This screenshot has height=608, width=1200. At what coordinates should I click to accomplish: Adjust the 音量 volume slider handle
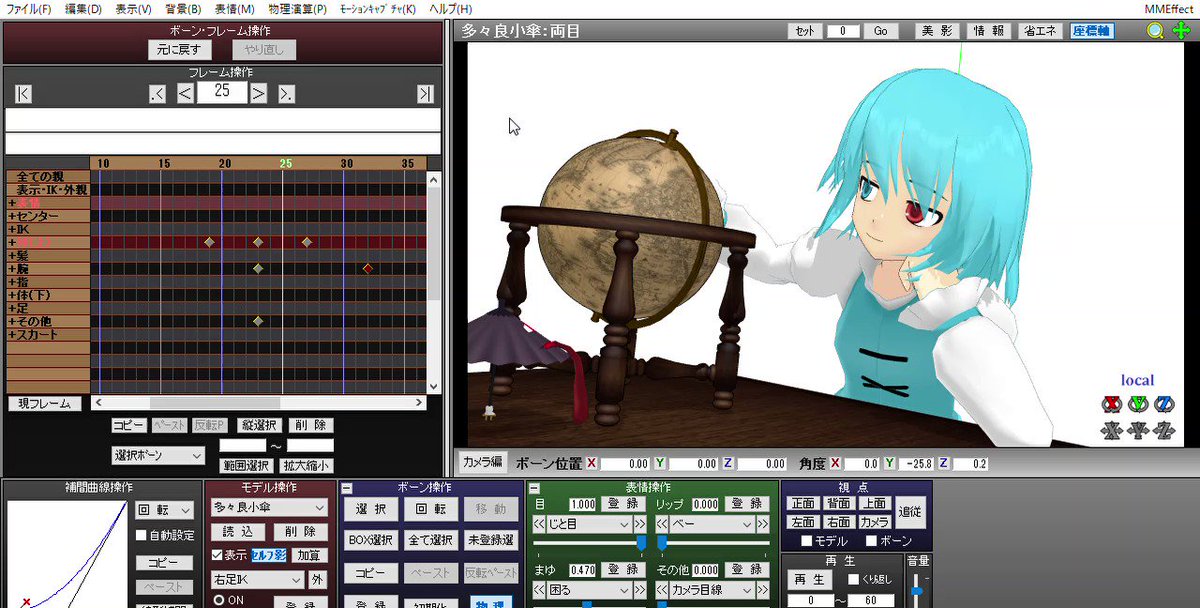[x=916, y=592]
